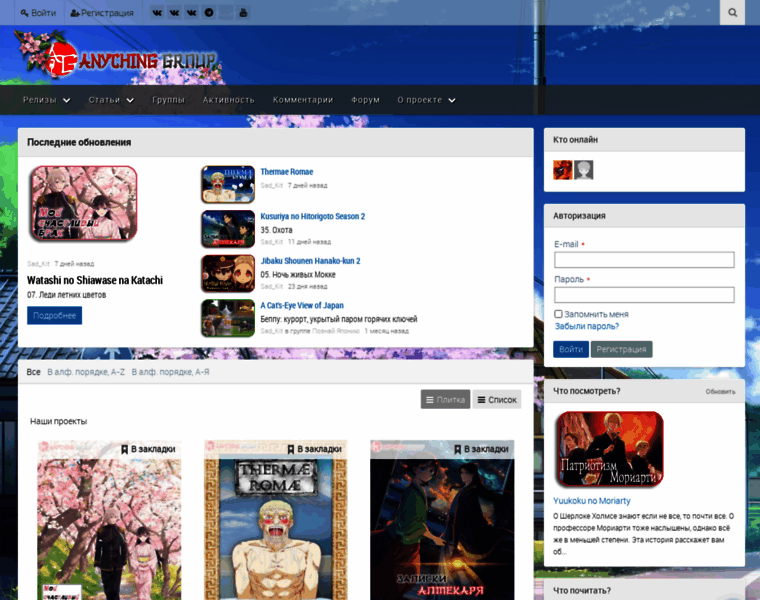Sort by В алф. порядке, A-Z
Screen dimensions: 760x600
[x=86, y=372]
